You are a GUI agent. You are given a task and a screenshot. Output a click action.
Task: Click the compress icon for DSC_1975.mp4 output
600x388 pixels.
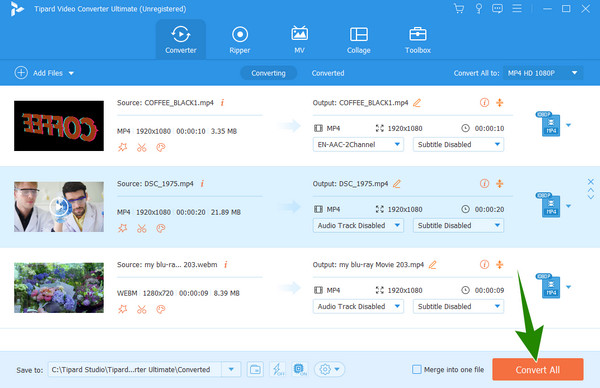(499, 184)
